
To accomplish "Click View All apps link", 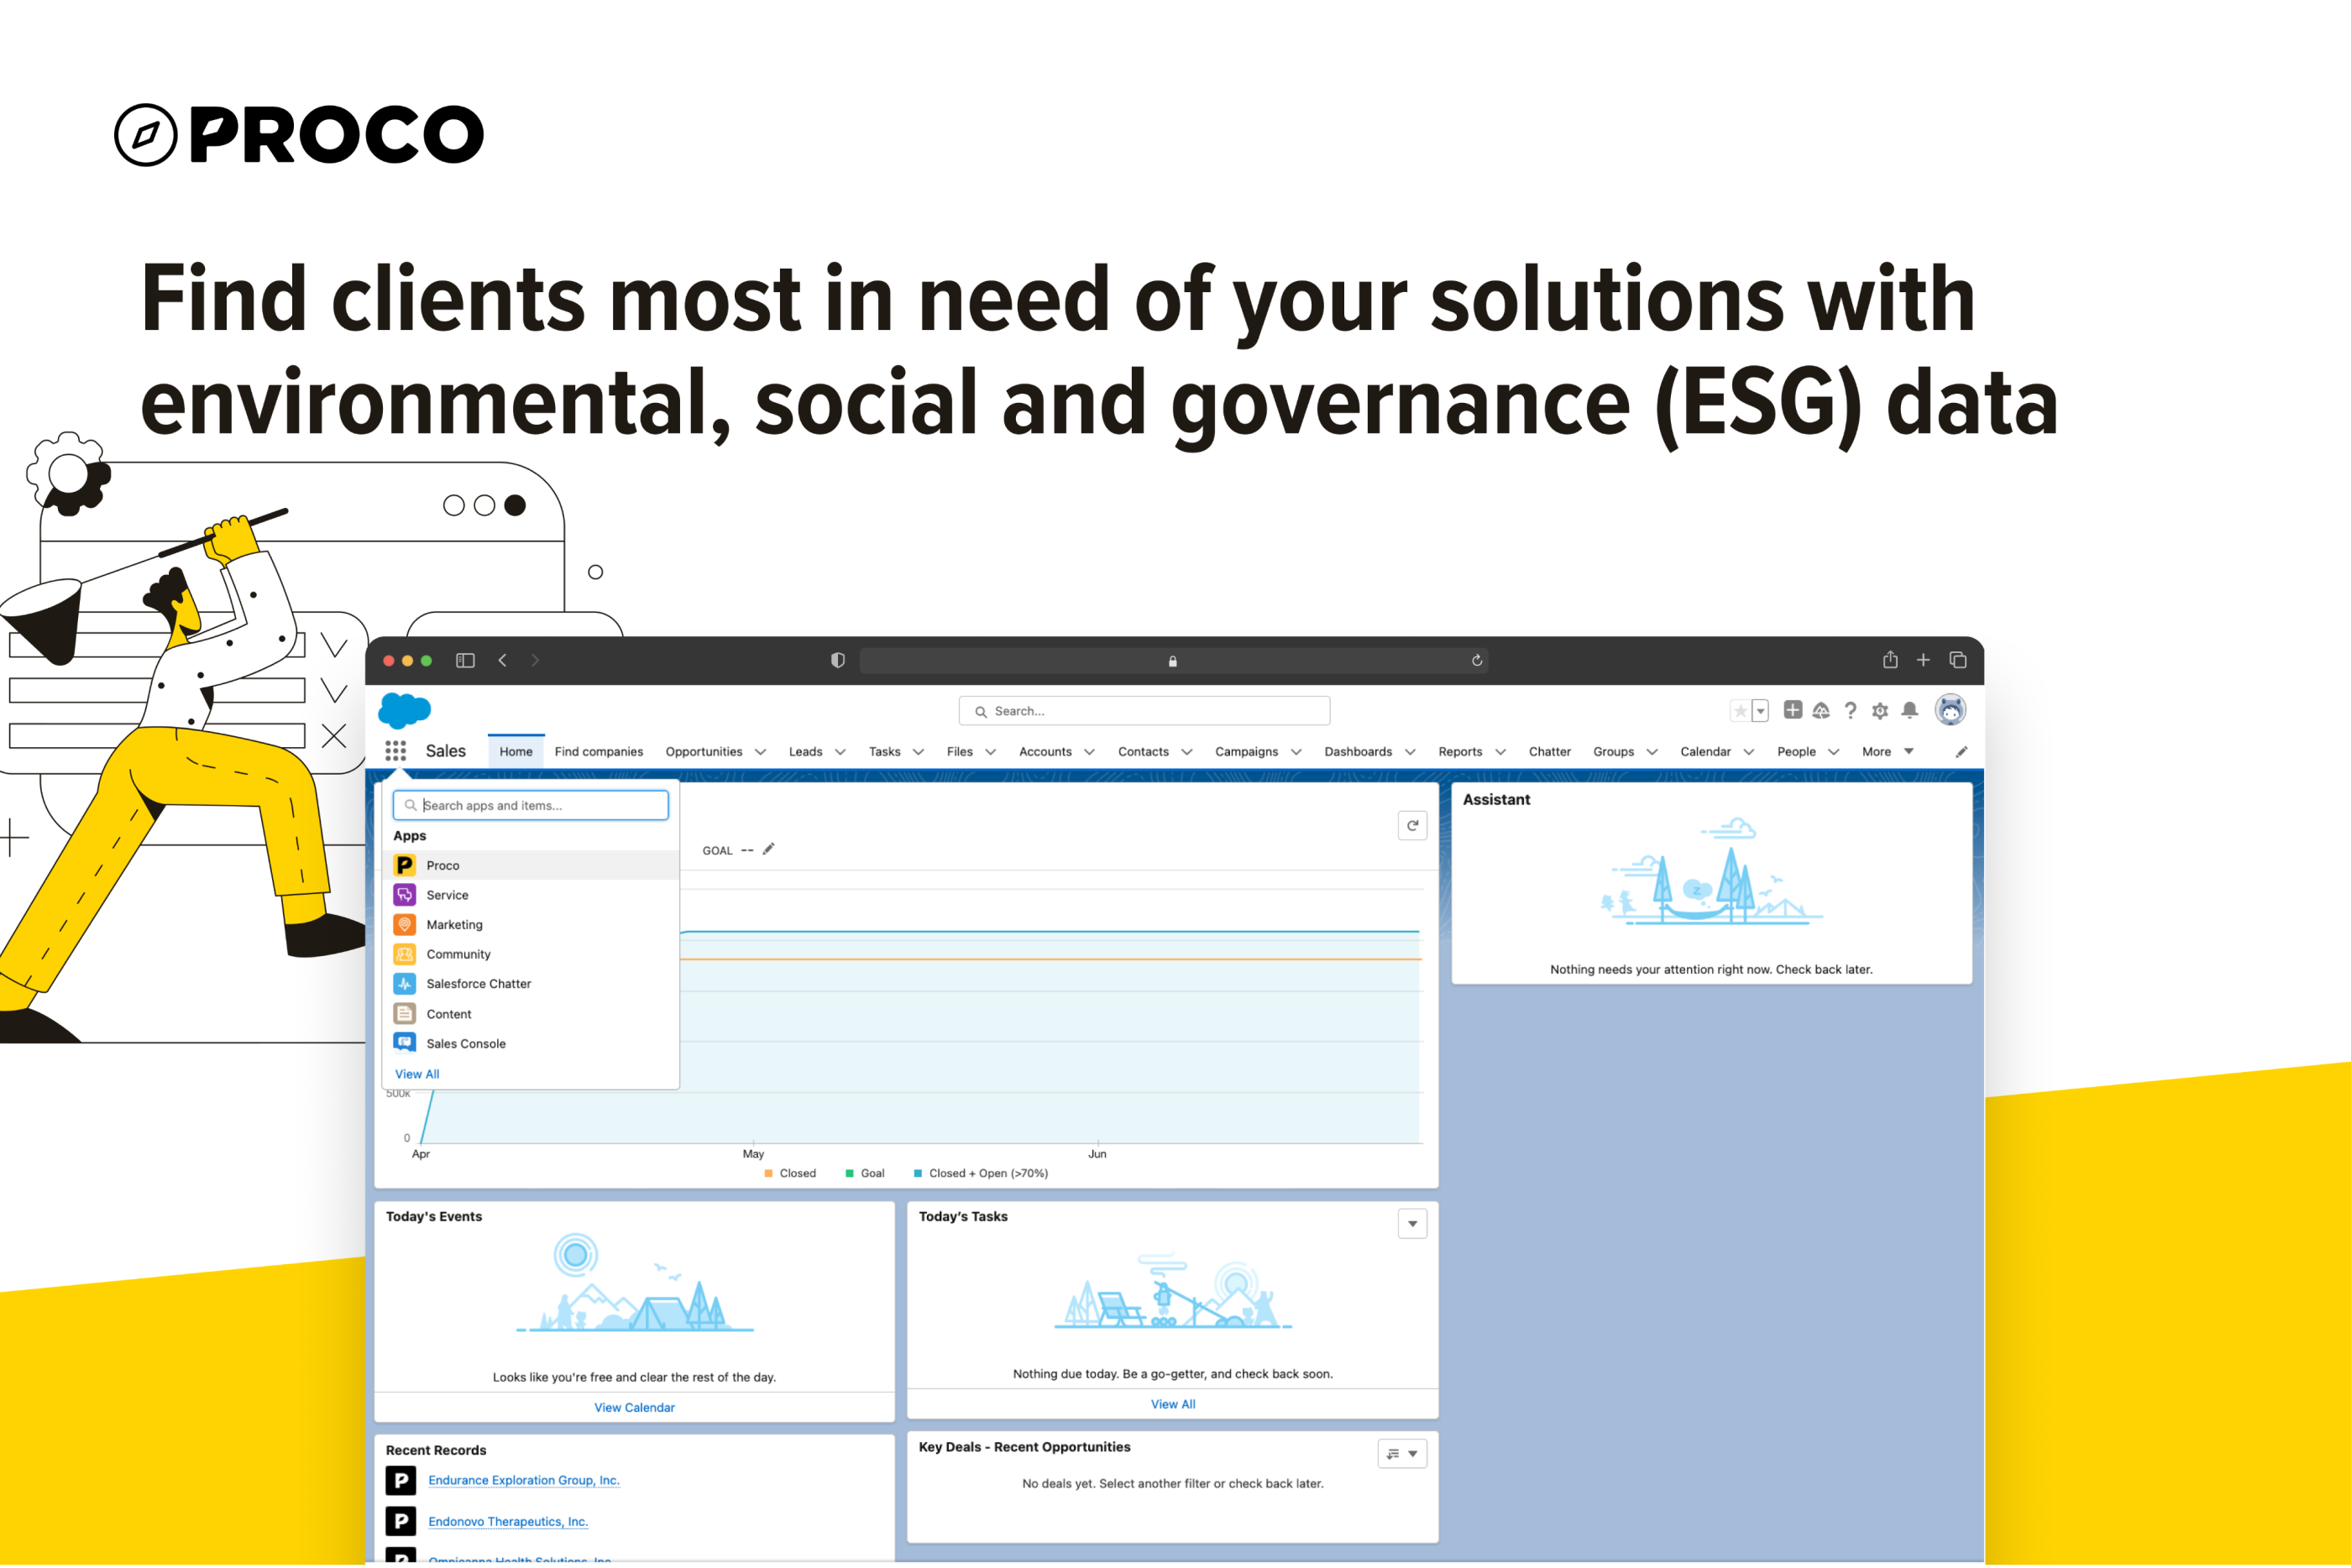I will click(x=417, y=1074).
